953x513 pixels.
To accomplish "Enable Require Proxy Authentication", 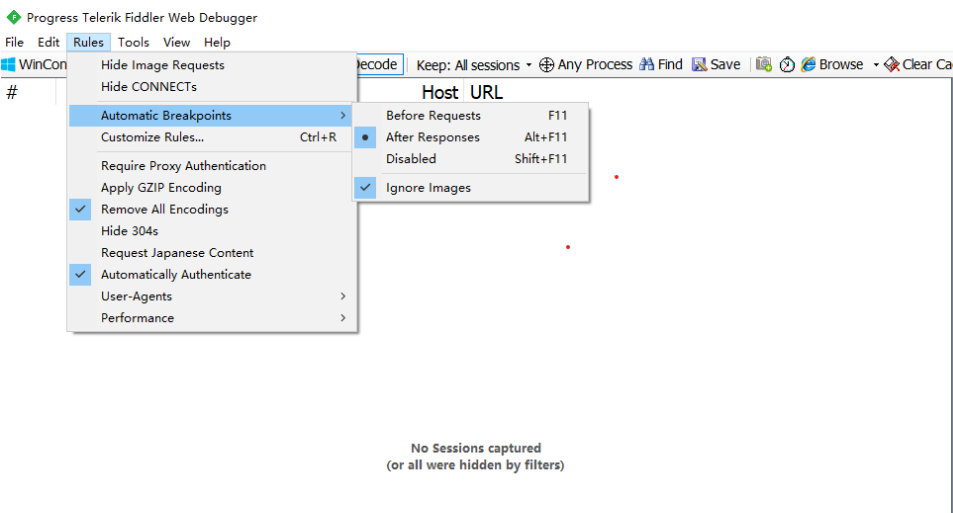I will coord(212,166).
